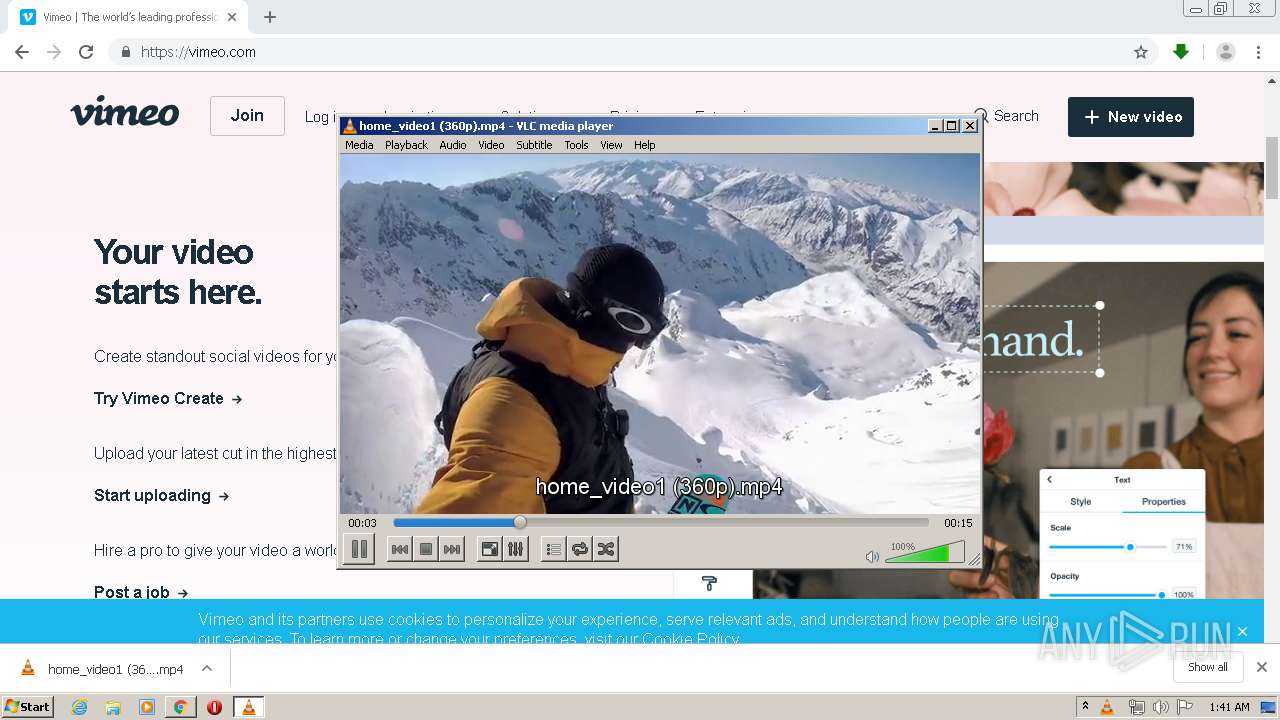Click the VLC cone icon in title bar
Screen dimensions: 1280x720
pos(349,126)
